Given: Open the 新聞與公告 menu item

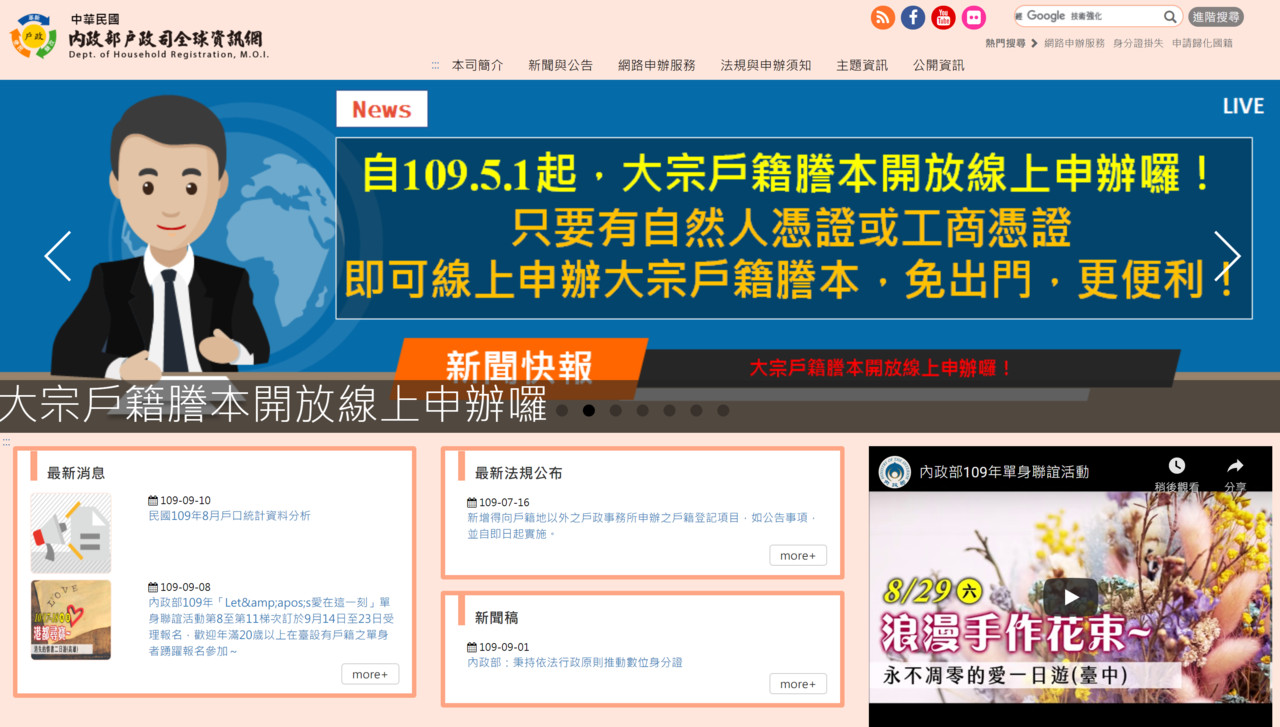Looking at the screenshot, I should [x=560, y=65].
